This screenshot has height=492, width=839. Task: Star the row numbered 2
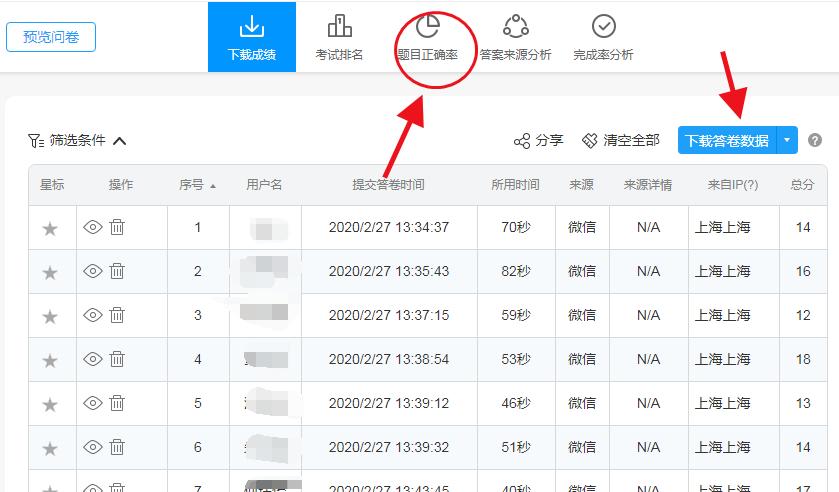coord(50,273)
